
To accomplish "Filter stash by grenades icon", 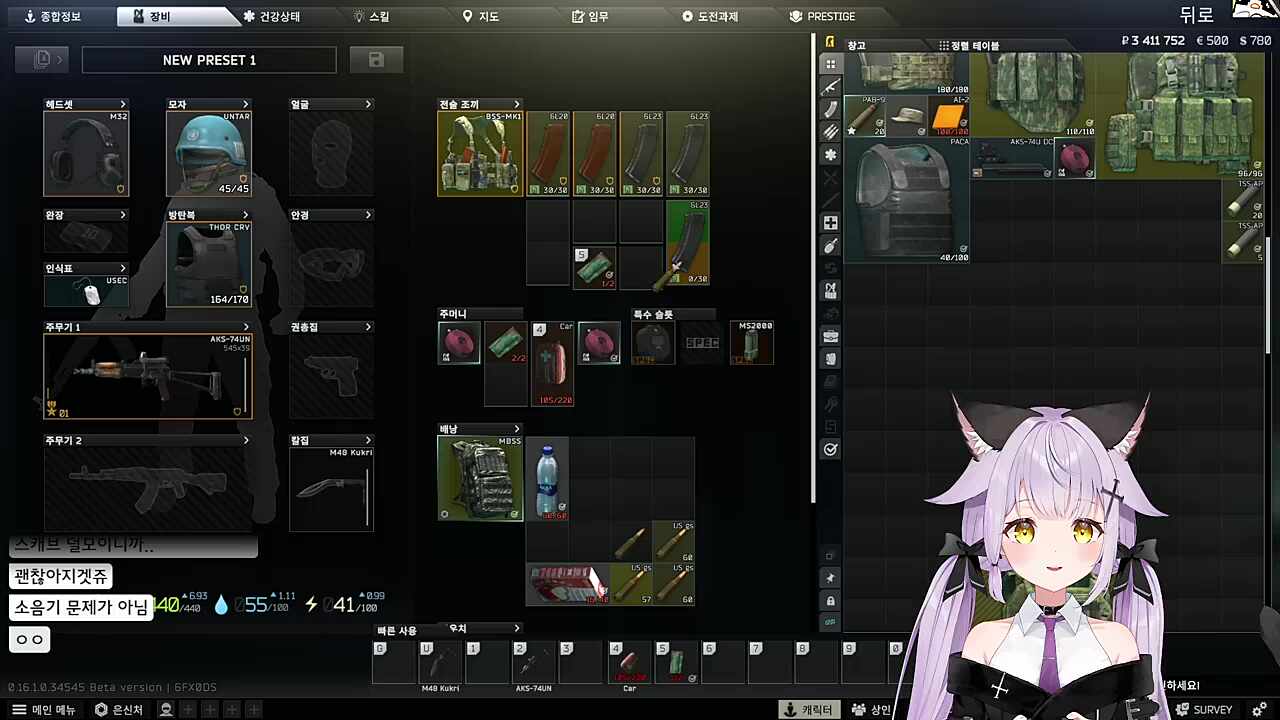I will click(x=830, y=246).
